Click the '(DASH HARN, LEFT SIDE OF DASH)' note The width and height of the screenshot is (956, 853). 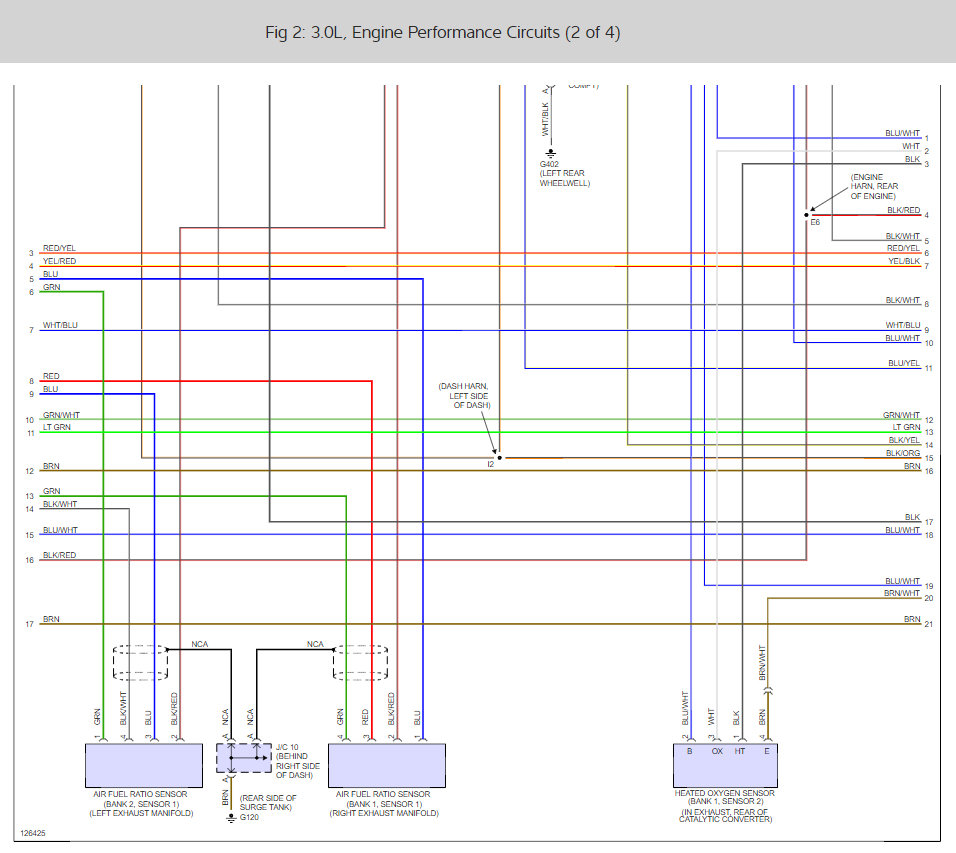point(464,396)
